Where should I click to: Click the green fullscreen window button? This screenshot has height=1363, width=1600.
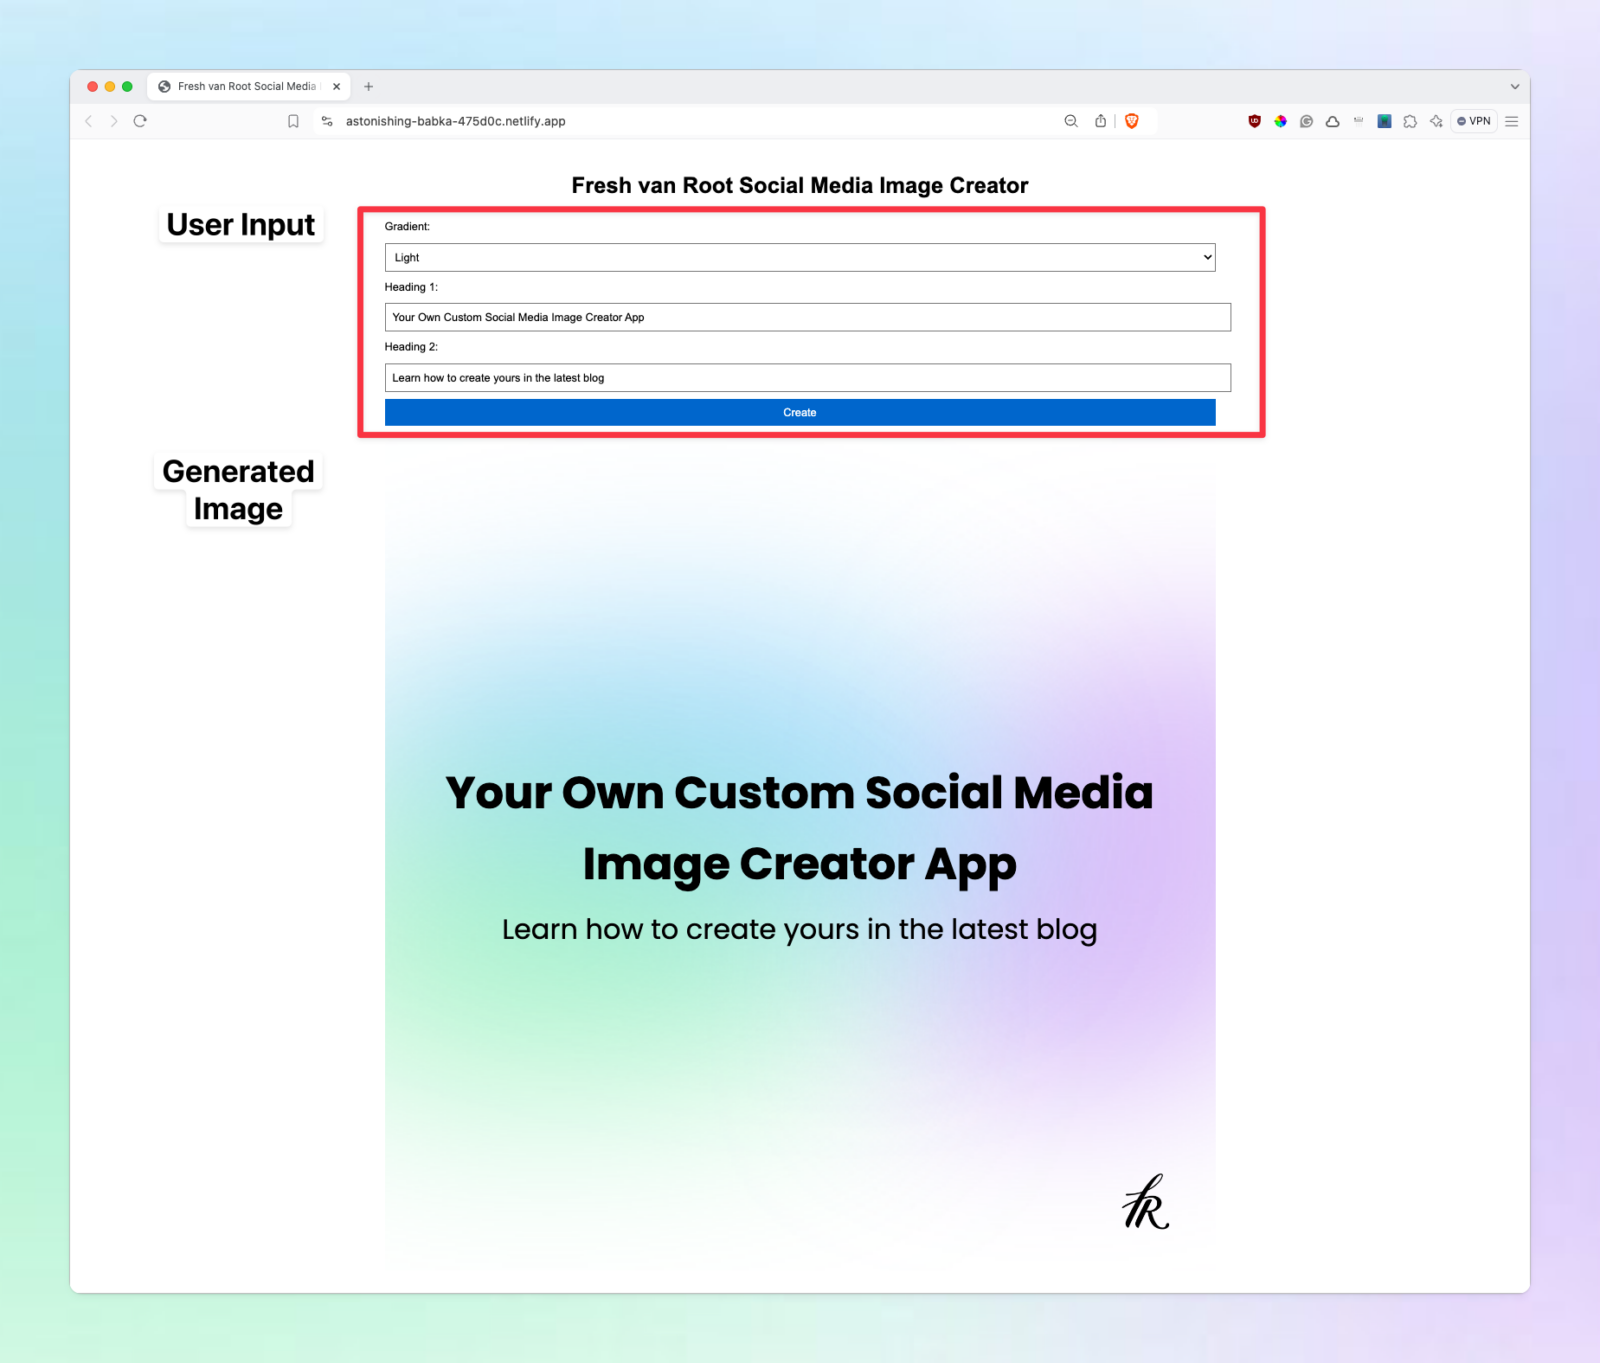(x=127, y=87)
